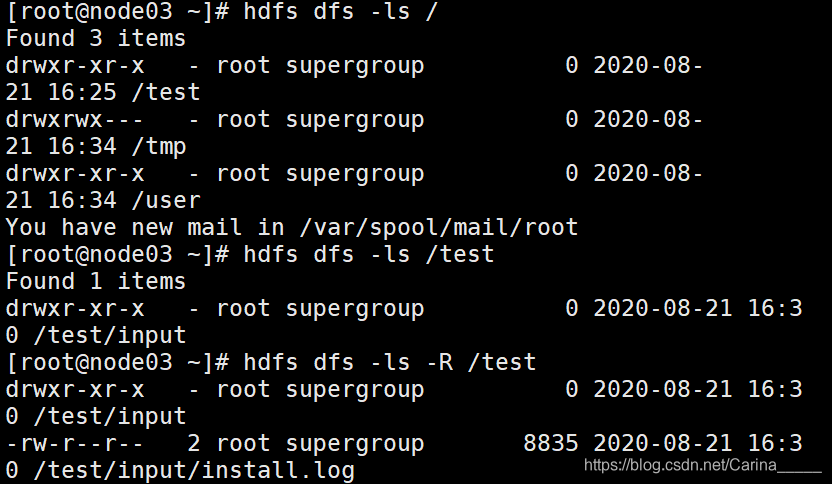Image resolution: width=832 pixels, height=484 pixels.
Task: Click the first prompt '[root@node03 ~]#' at top
Action: pos(117,12)
